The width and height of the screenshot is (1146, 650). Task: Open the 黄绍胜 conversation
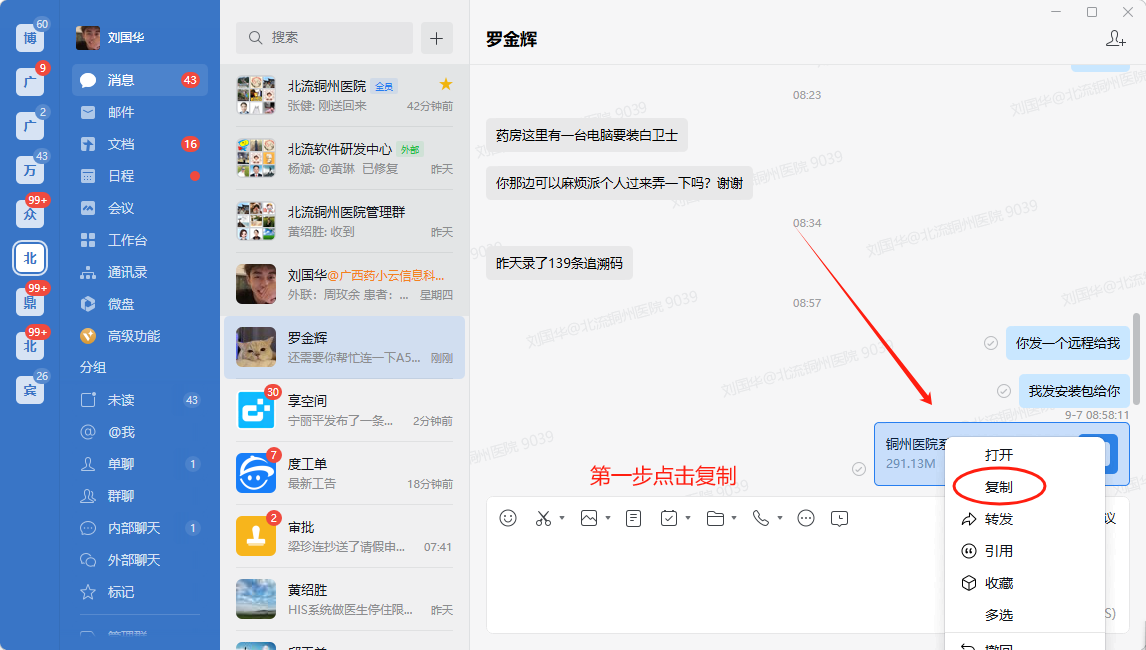pyautogui.click(x=344, y=600)
